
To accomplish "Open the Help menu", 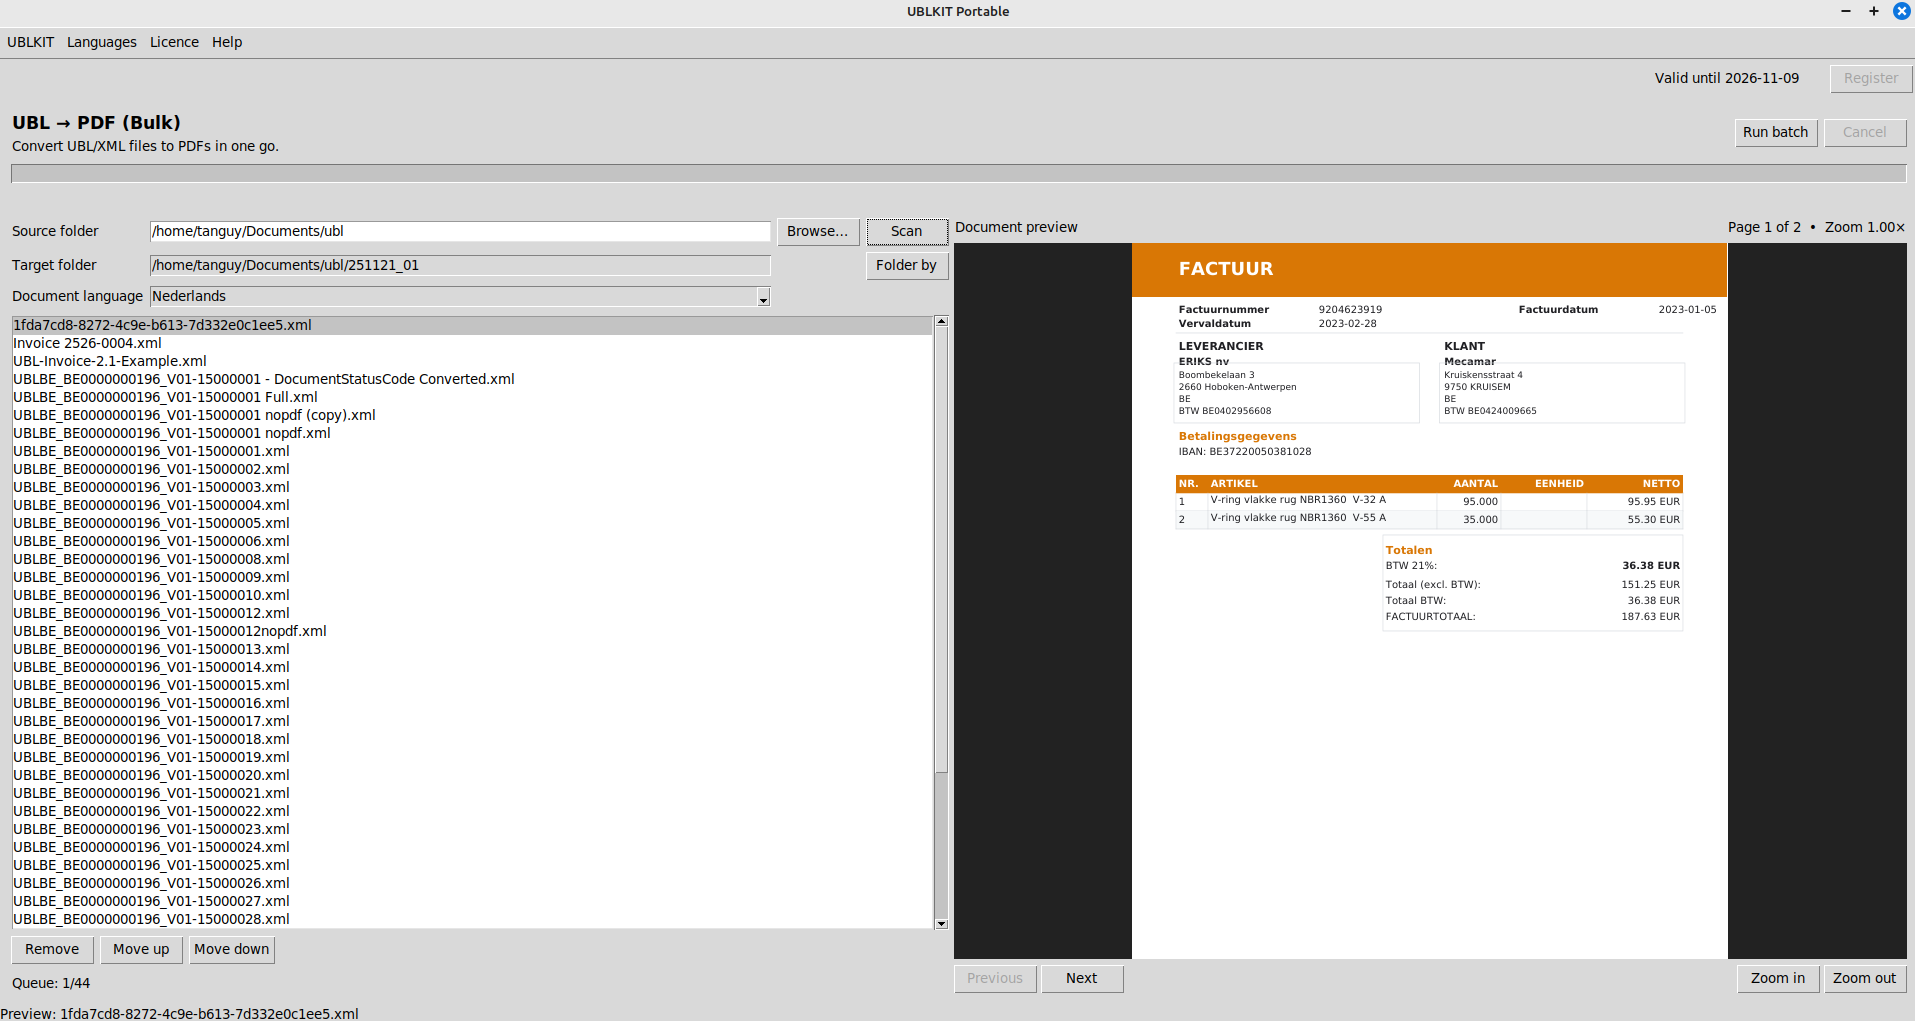I will point(227,42).
